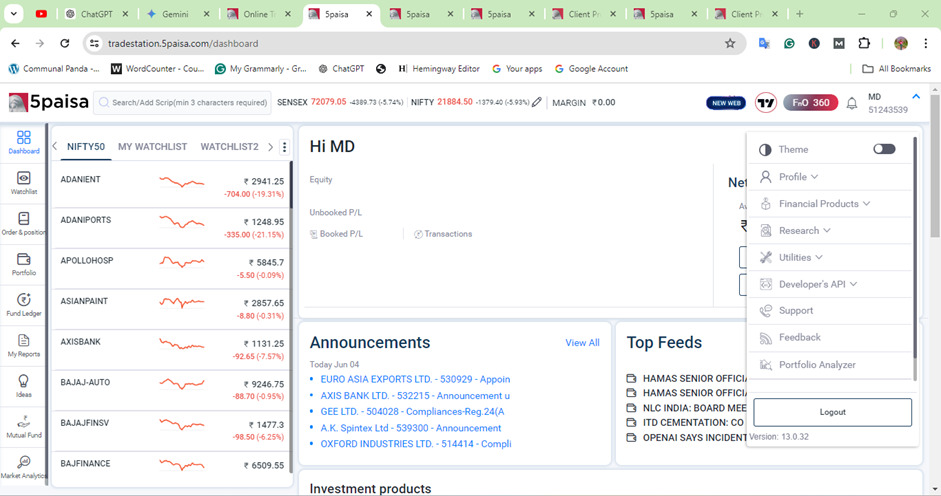
Task: Open the FnO 360 button
Action: click(810, 103)
